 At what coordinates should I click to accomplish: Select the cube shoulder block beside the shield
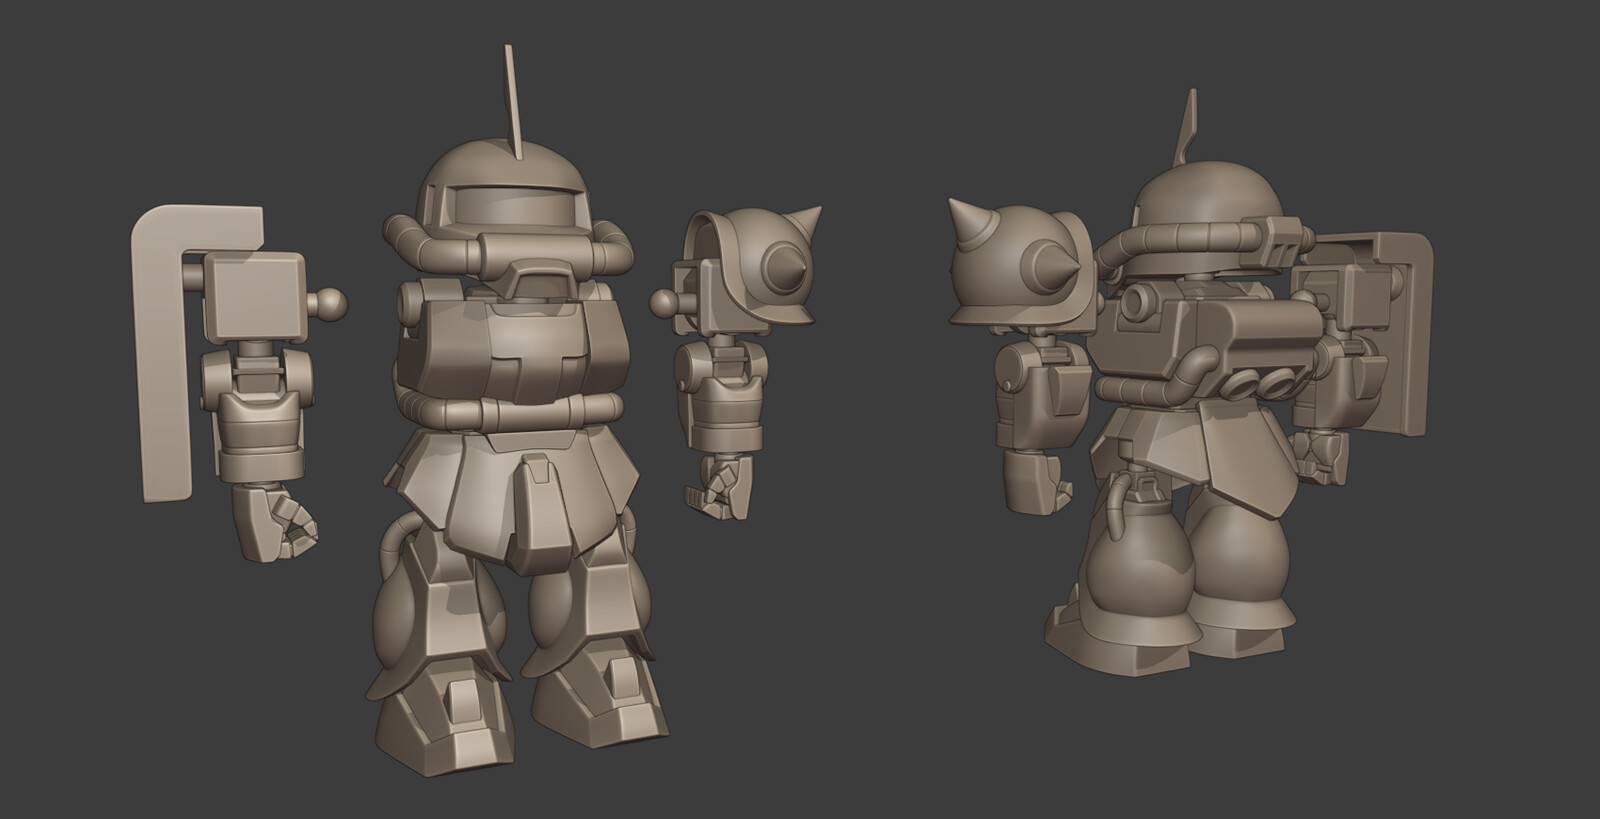coord(254,296)
